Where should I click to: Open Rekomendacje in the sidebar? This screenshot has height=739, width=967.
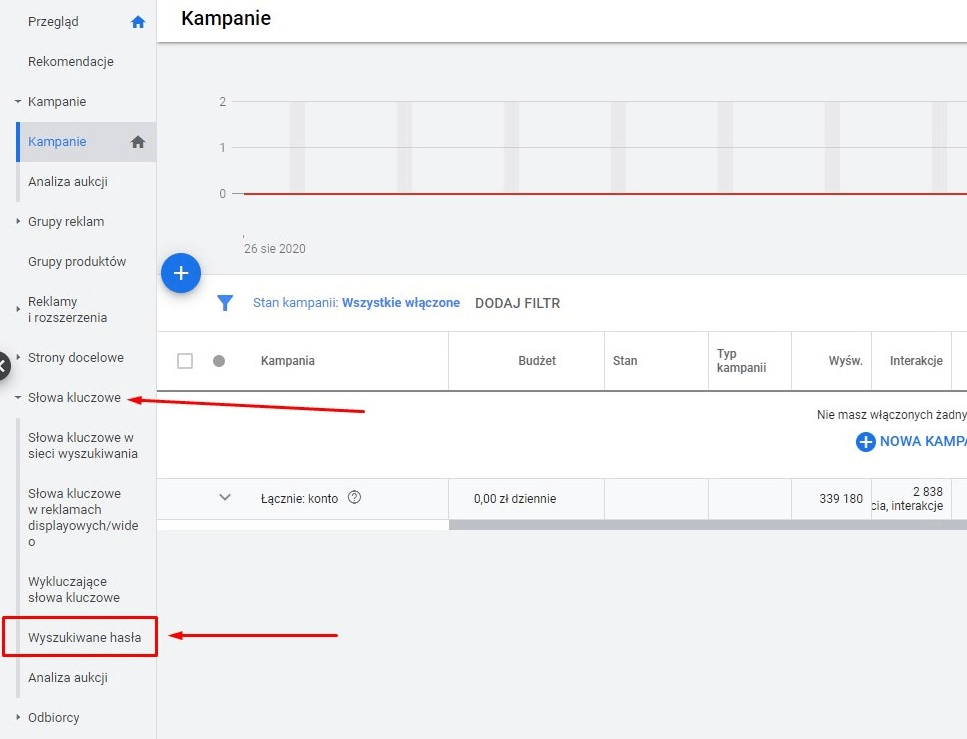click(71, 62)
